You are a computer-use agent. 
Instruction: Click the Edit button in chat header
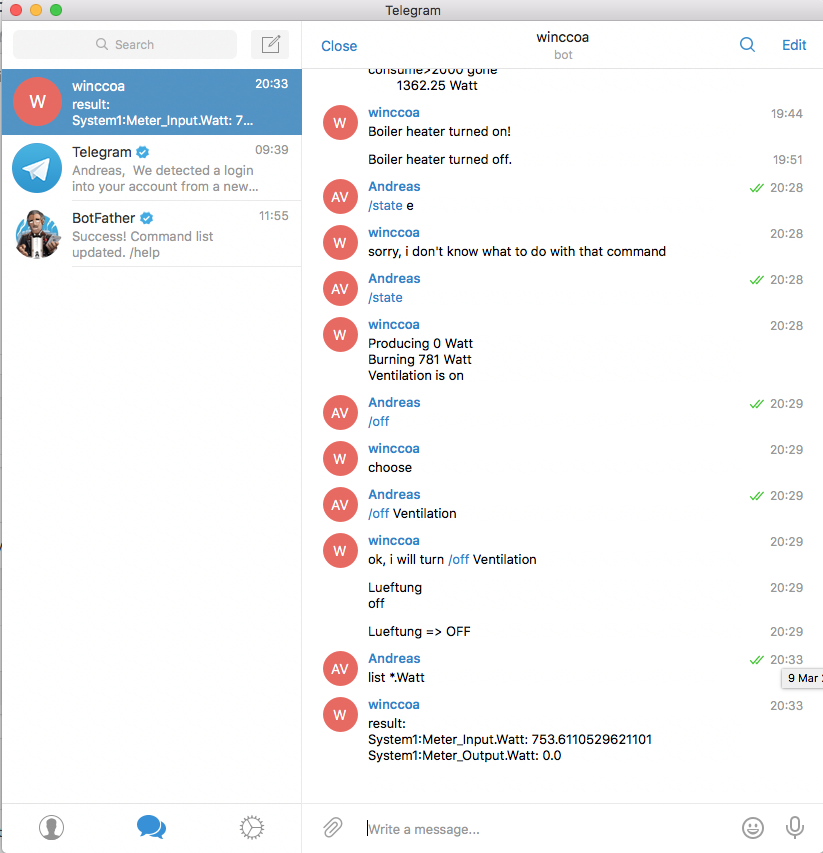coord(794,45)
